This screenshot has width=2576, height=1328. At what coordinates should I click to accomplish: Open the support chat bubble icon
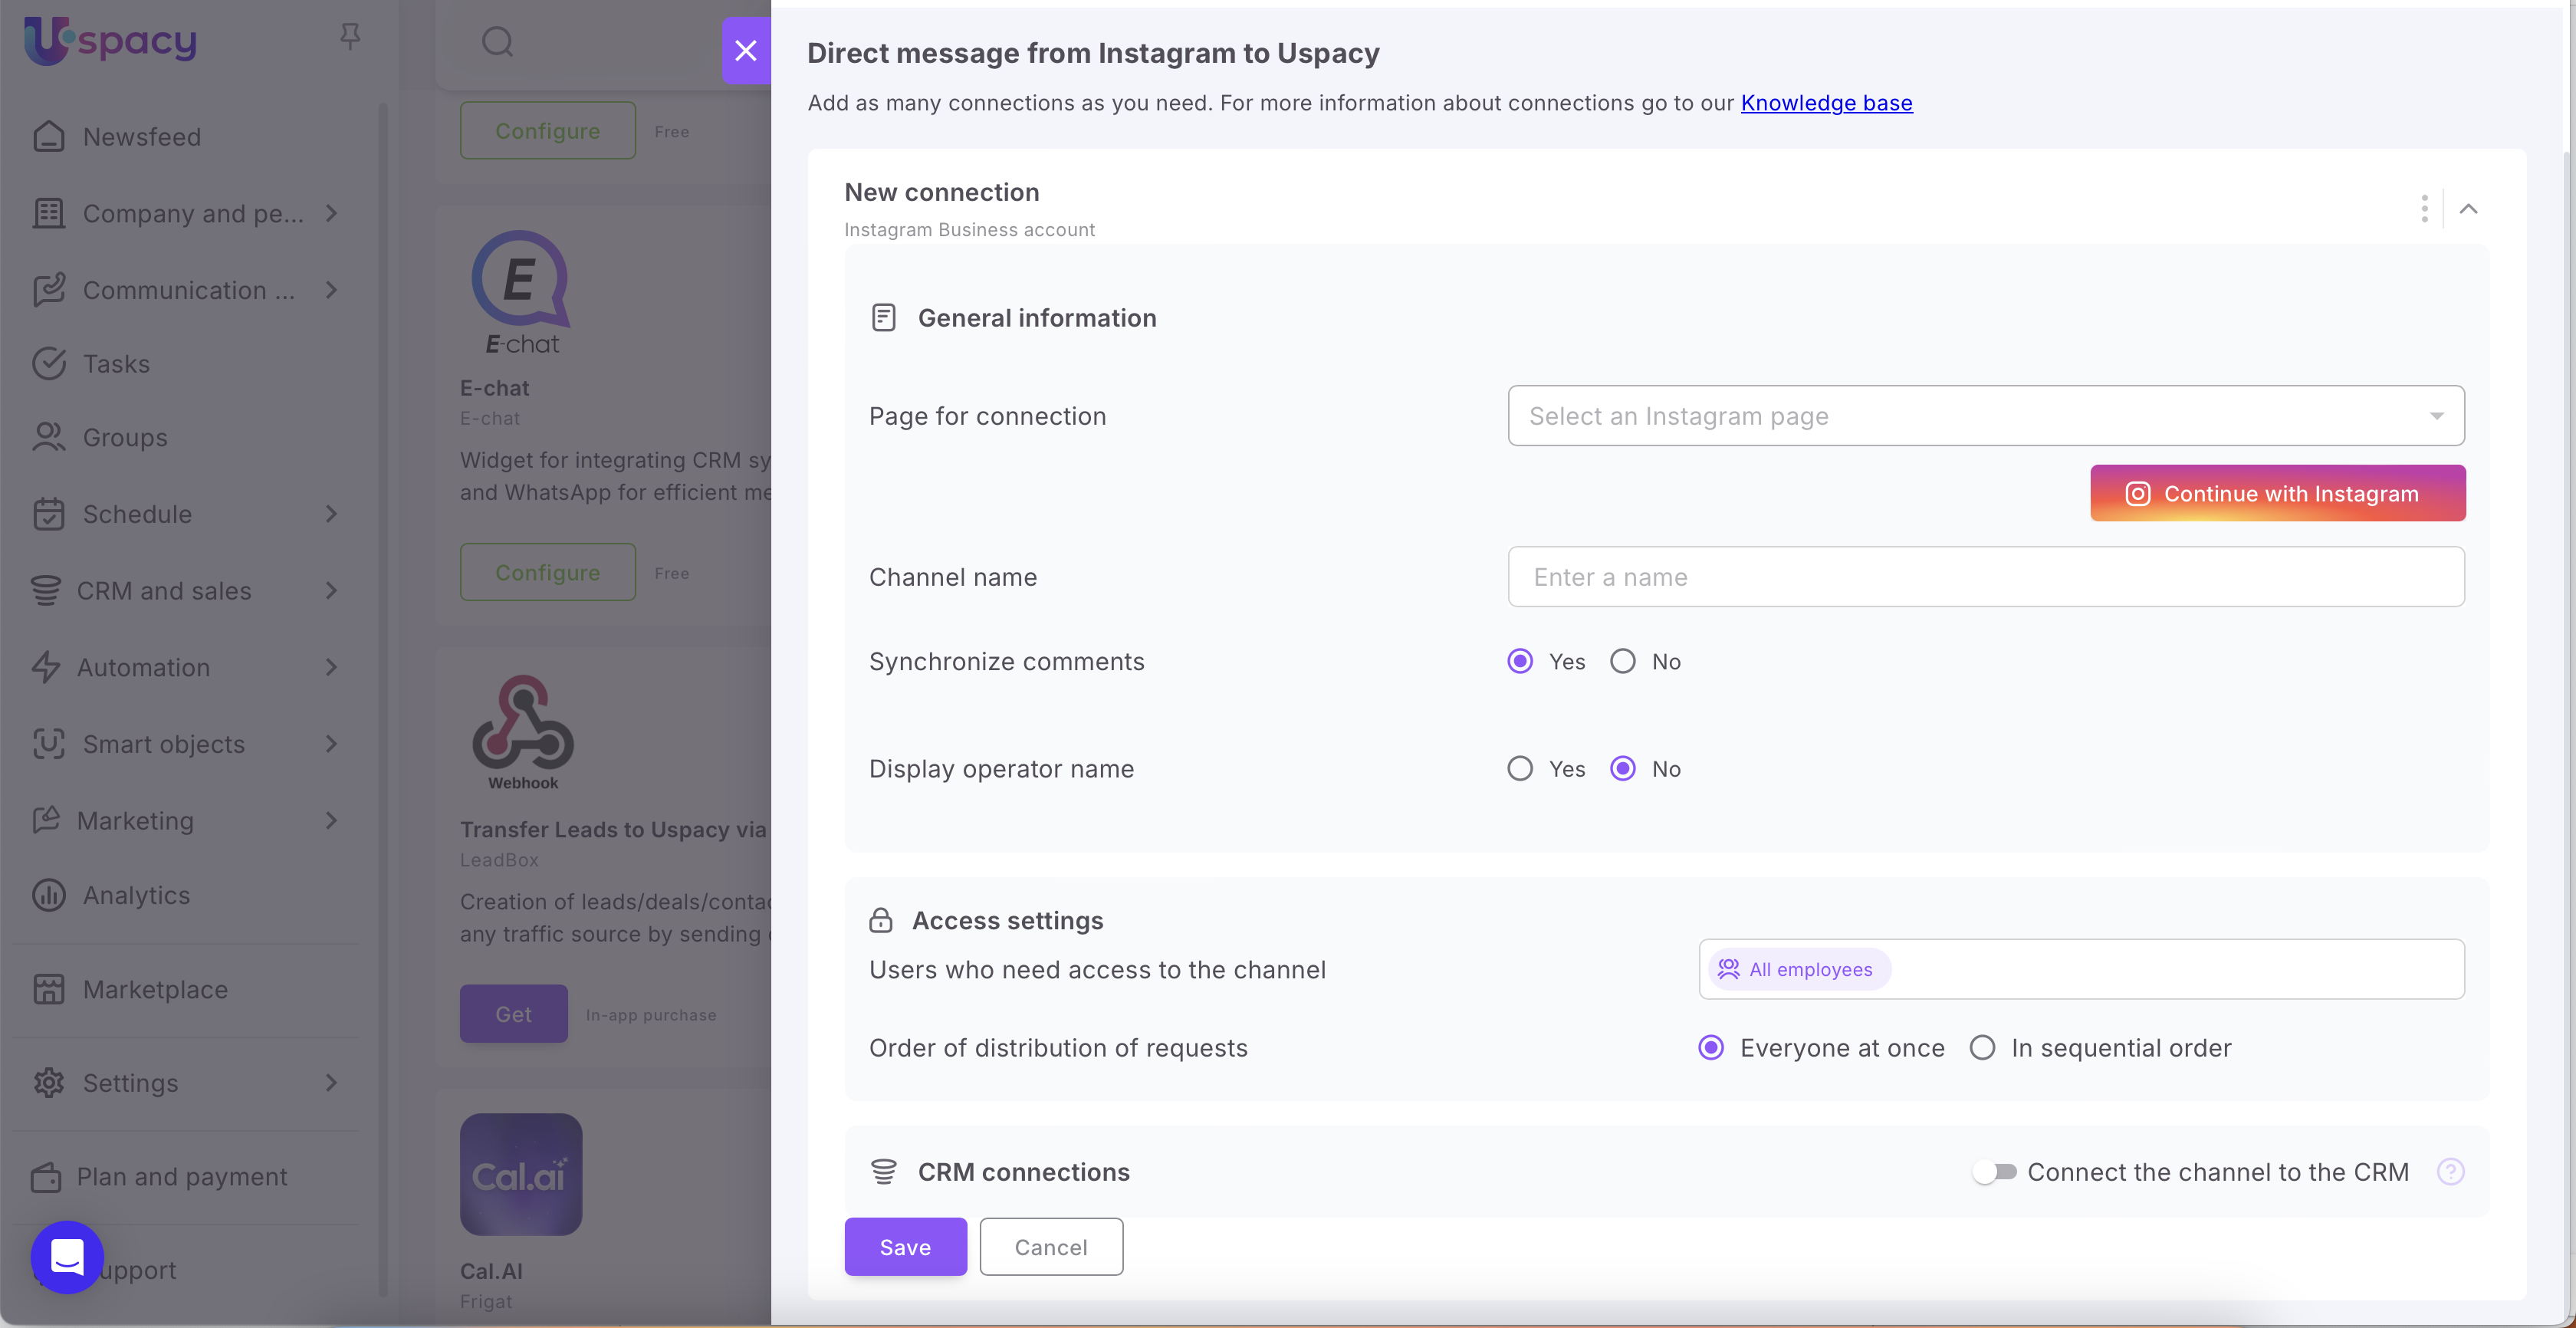[x=67, y=1257]
